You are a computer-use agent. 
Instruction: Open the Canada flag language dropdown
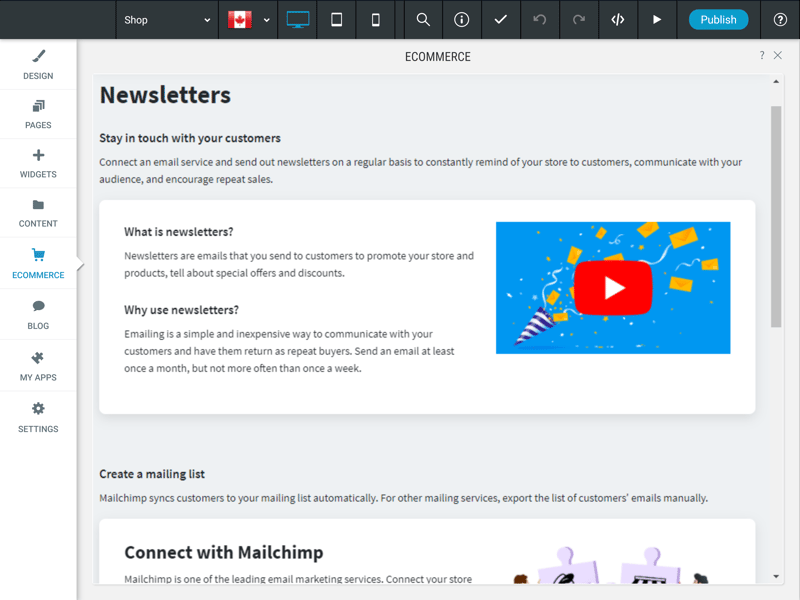pos(248,20)
